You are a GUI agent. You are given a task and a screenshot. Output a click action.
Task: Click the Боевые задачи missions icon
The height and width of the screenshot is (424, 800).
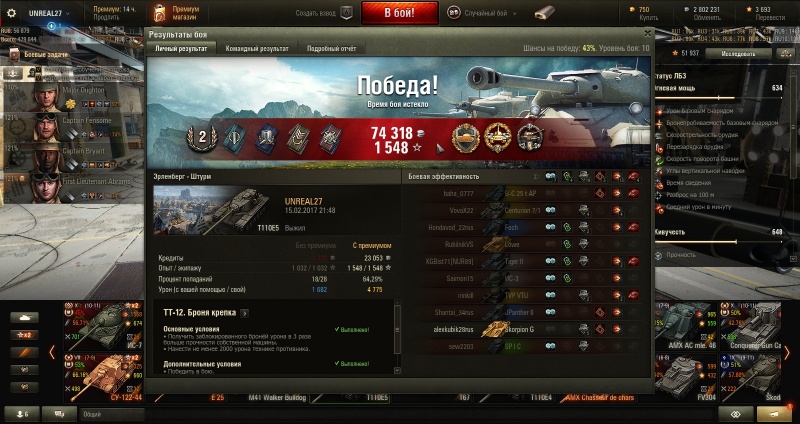tap(14, 54)
